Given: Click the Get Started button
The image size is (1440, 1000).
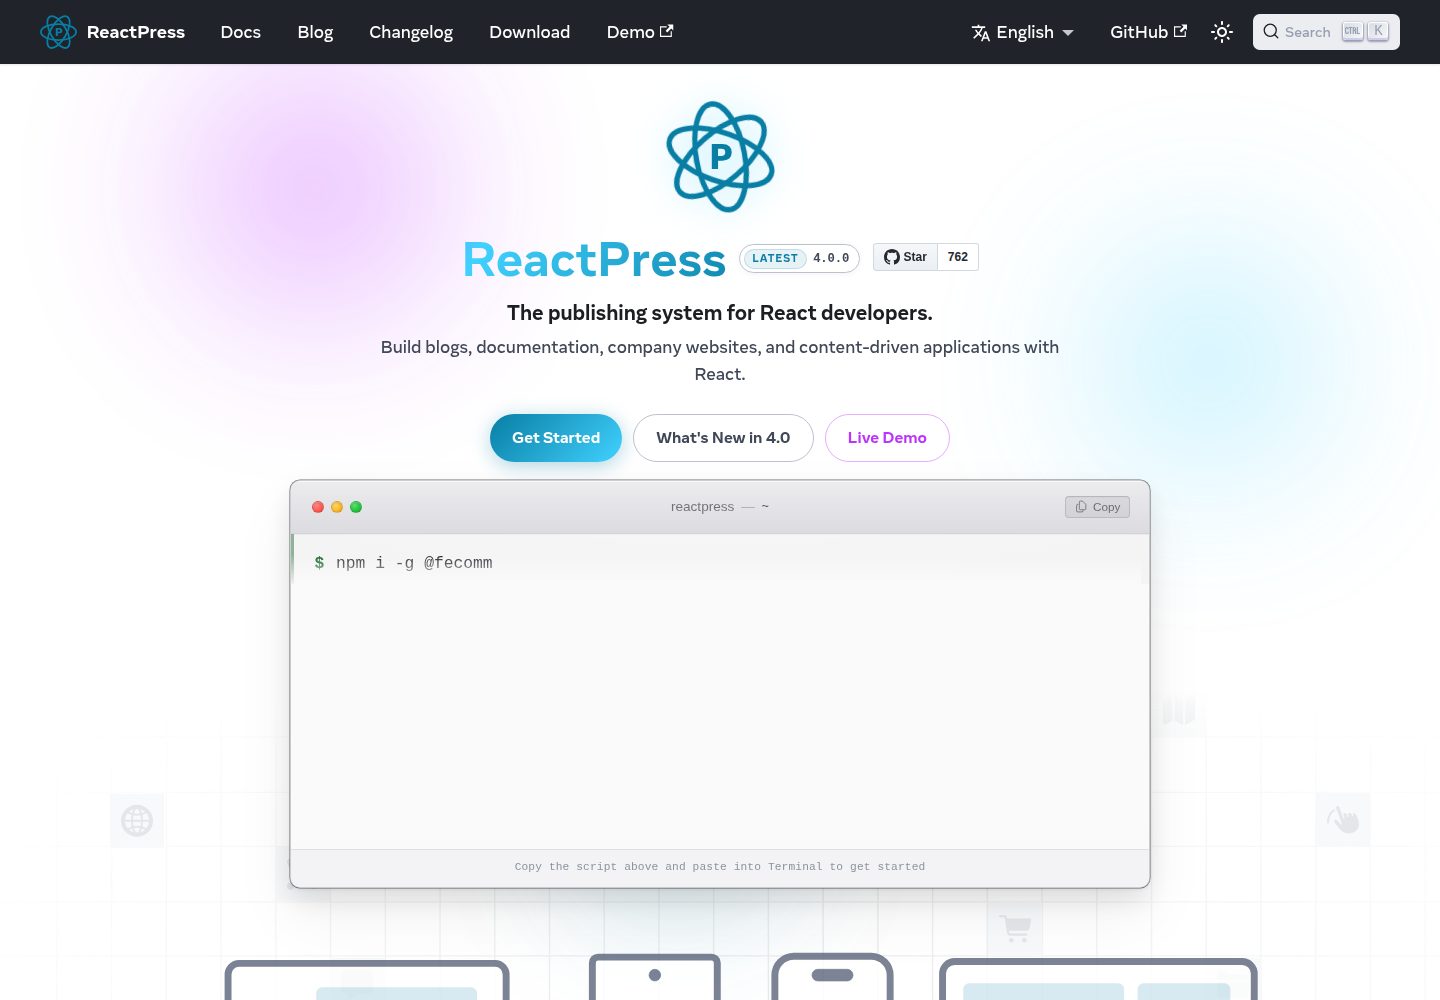Looking at the screenshot, I should 556,438.
